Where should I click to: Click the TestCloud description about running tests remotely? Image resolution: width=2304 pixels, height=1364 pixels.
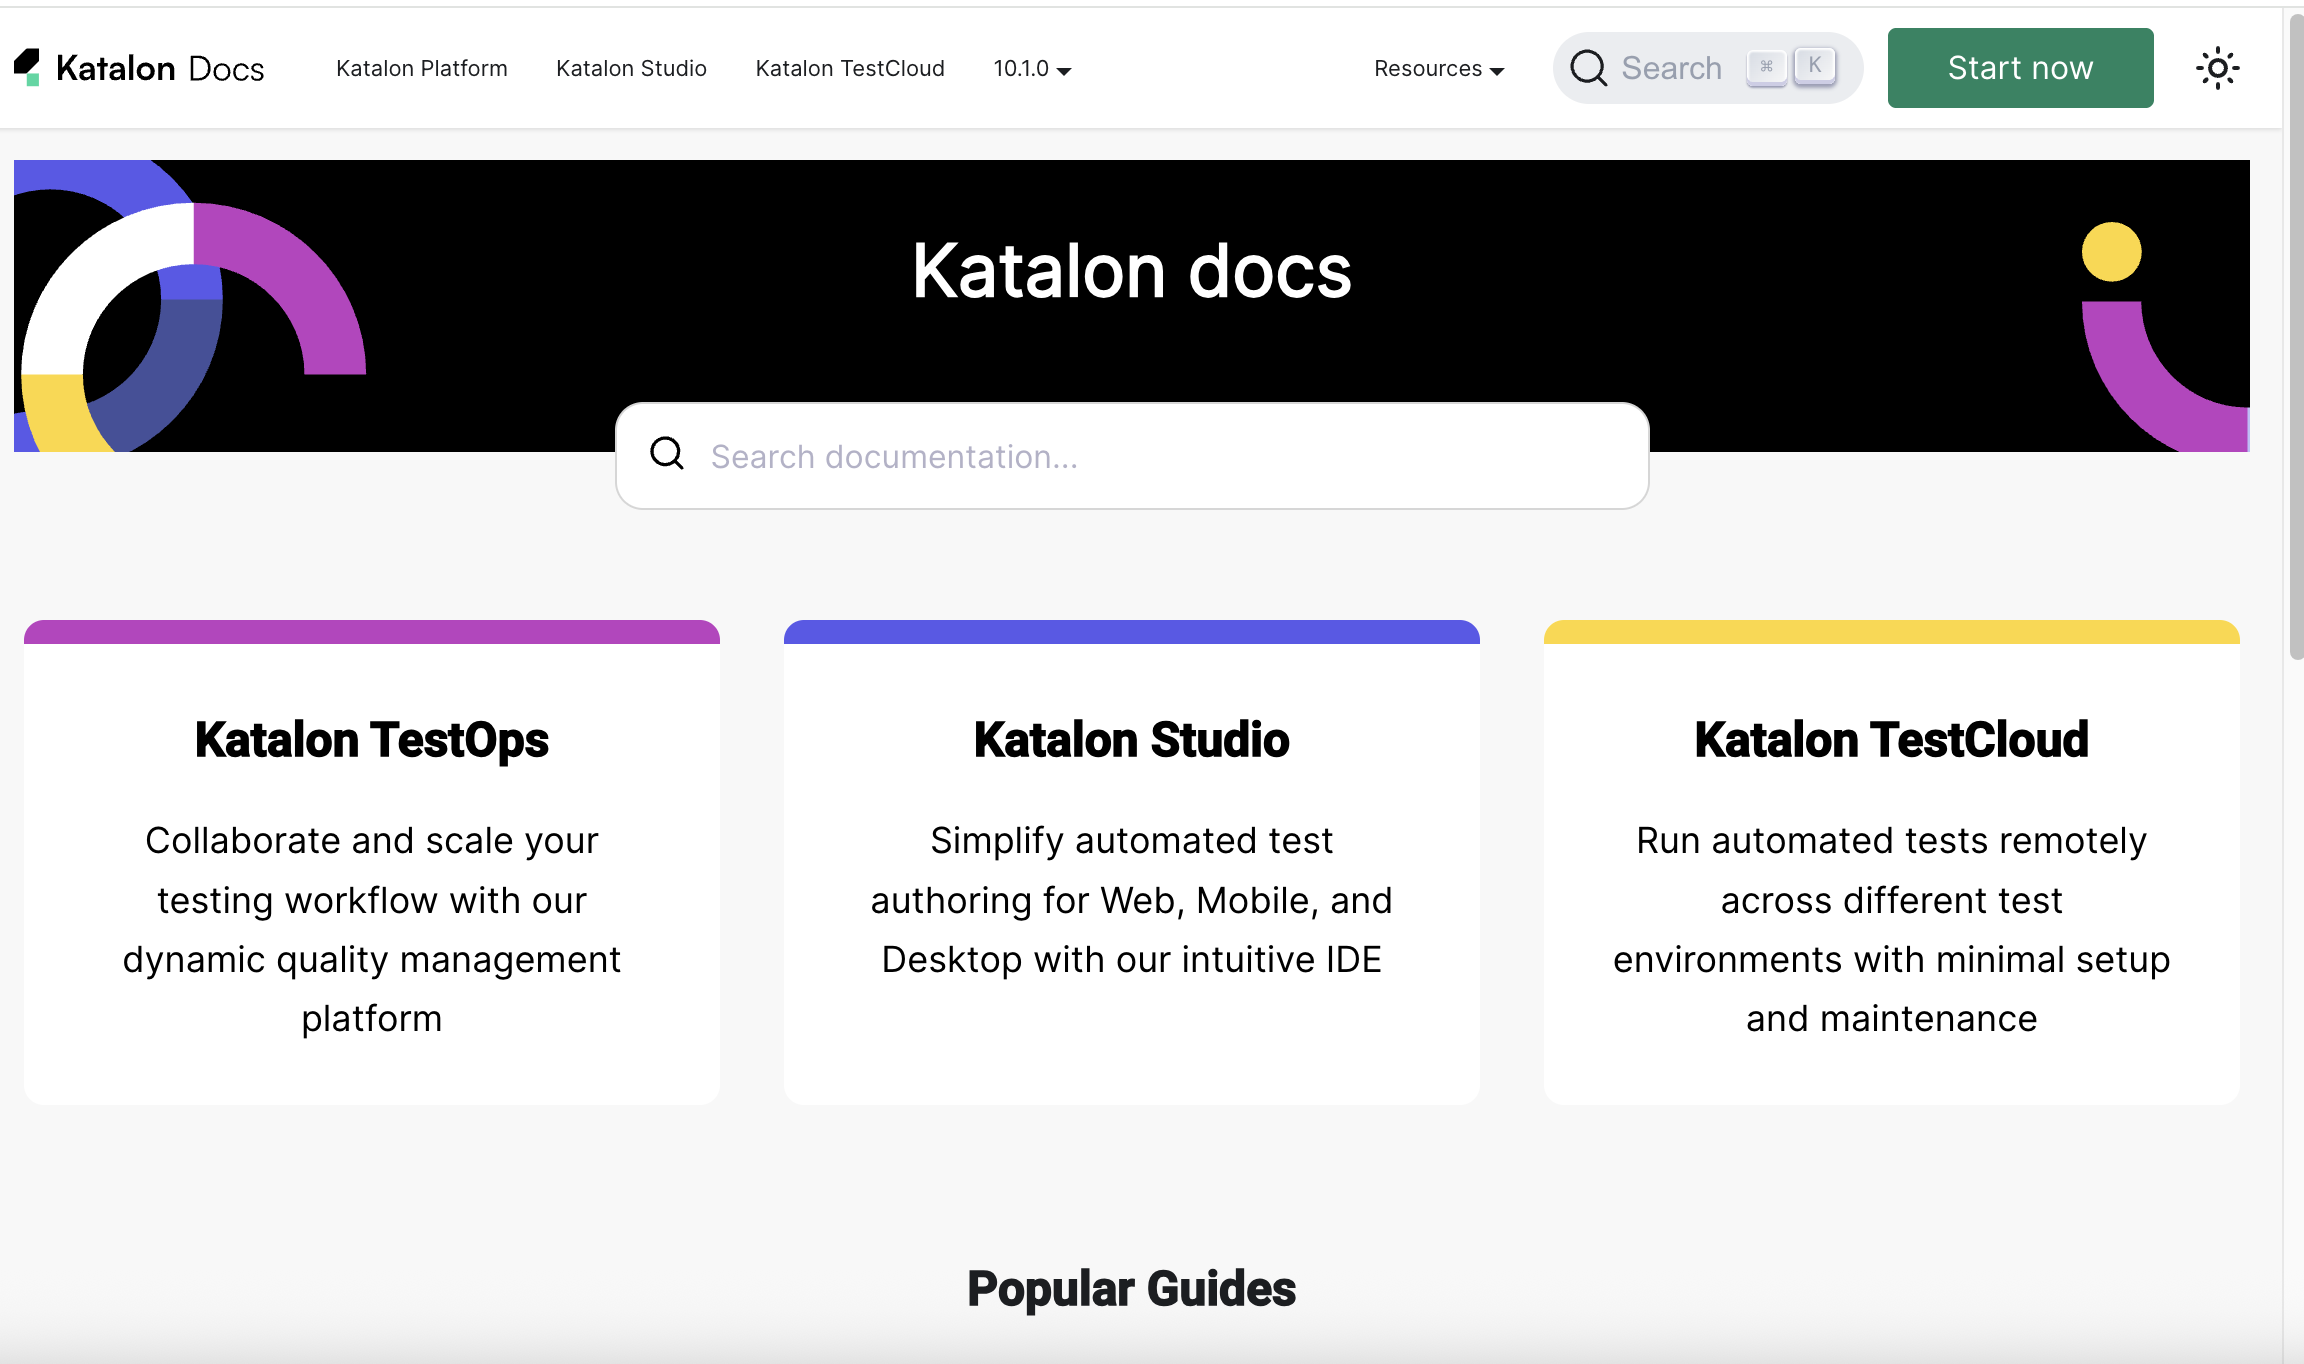[x=1892, y=929]
